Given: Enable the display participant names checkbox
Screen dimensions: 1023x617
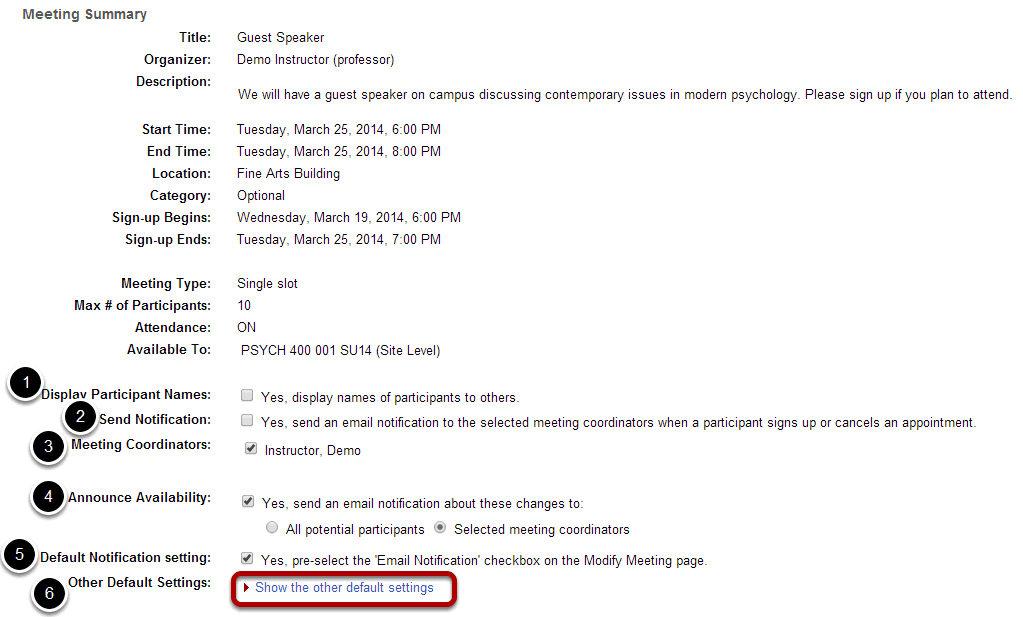Looking at the screenshot, I should coord(247,395).
